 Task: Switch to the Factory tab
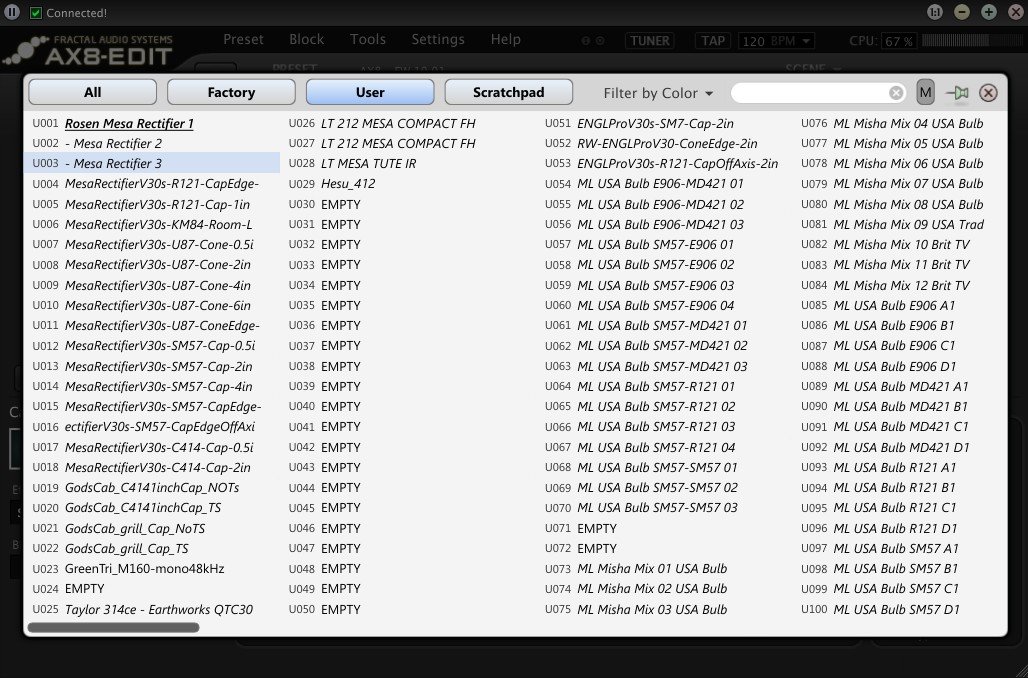231,92
